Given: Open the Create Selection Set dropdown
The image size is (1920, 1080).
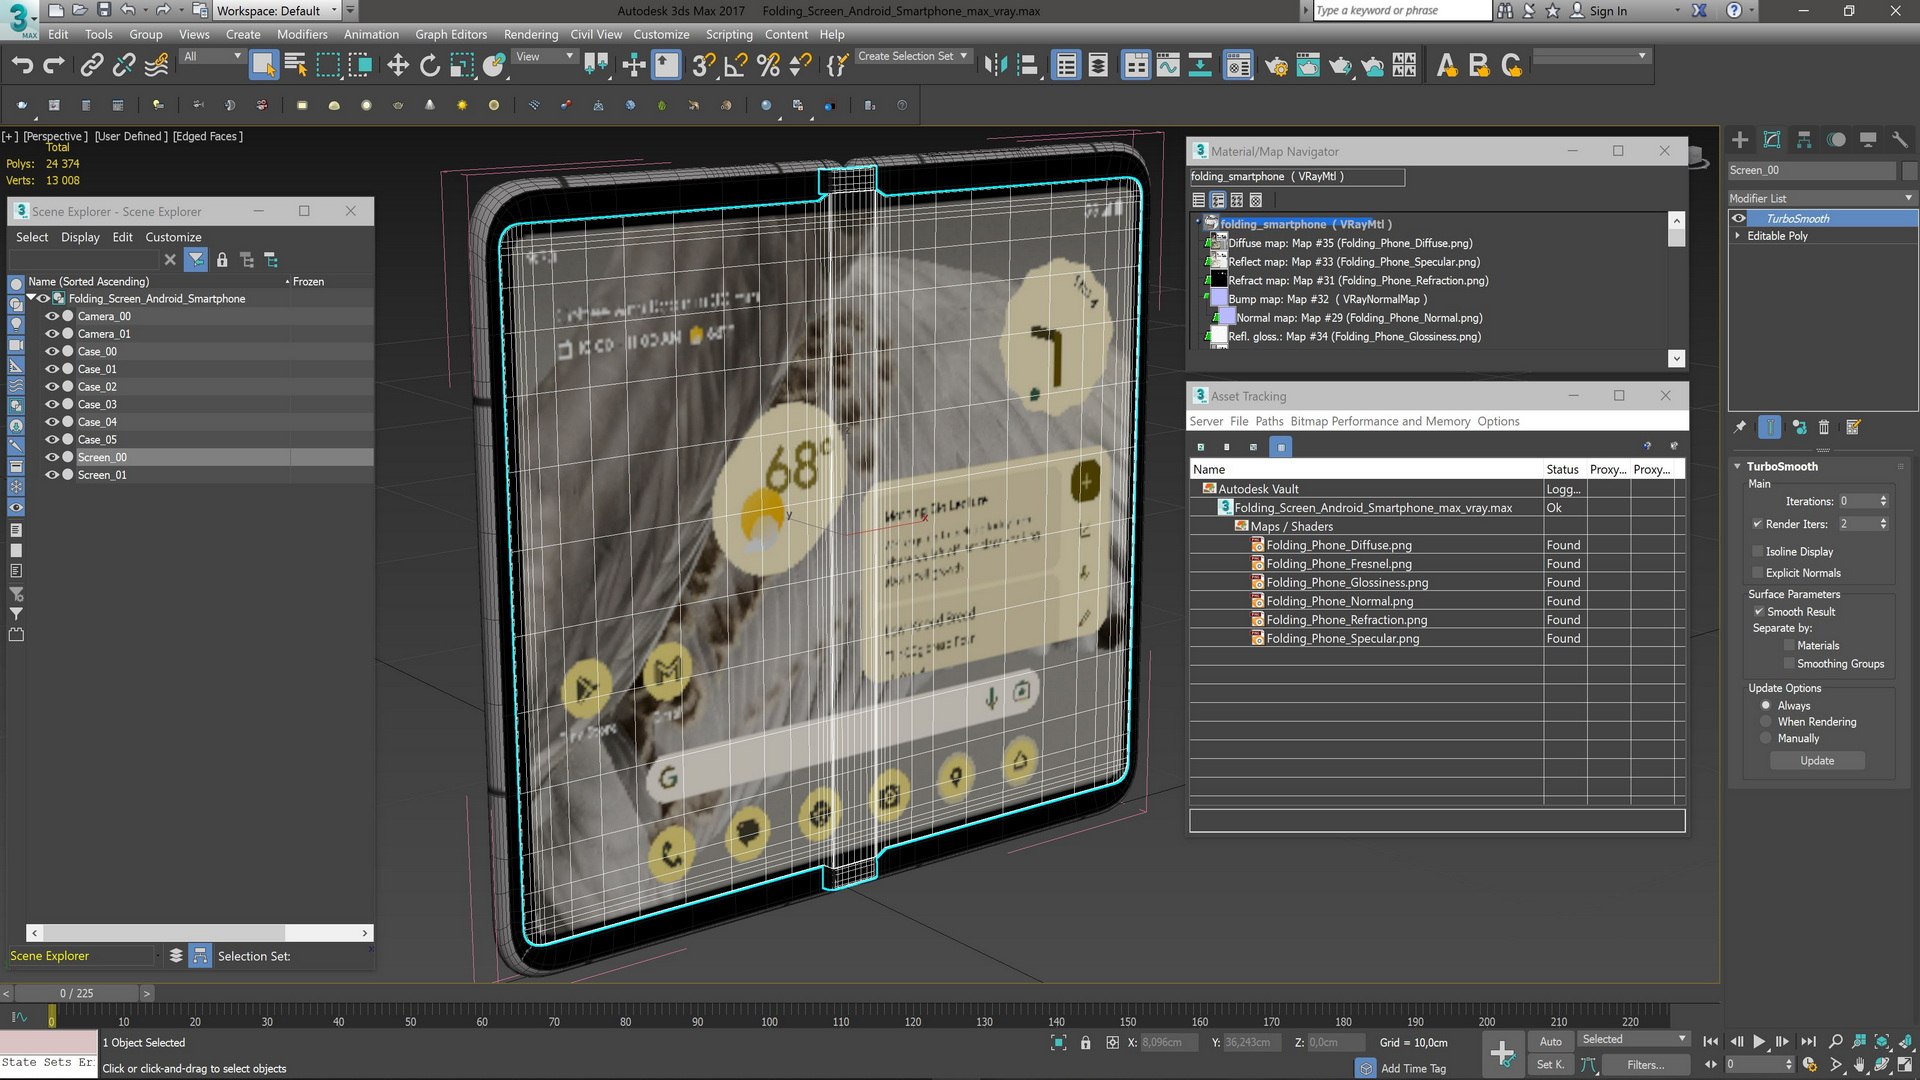Looking at the screenshot, I should click(x=912, y=56).
